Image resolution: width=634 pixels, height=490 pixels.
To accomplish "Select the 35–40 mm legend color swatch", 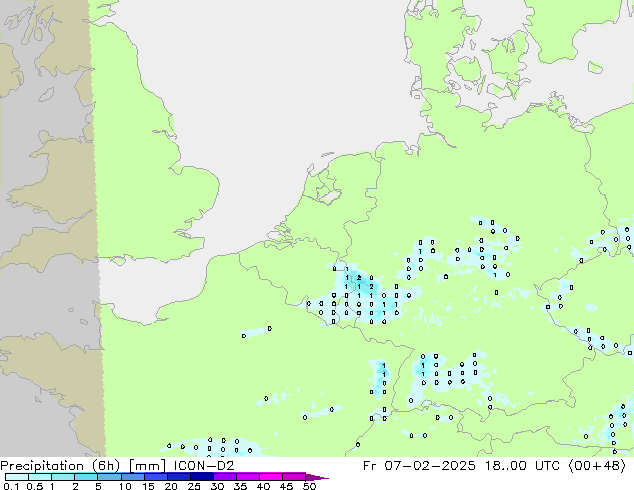I will [x=247, y=477].
